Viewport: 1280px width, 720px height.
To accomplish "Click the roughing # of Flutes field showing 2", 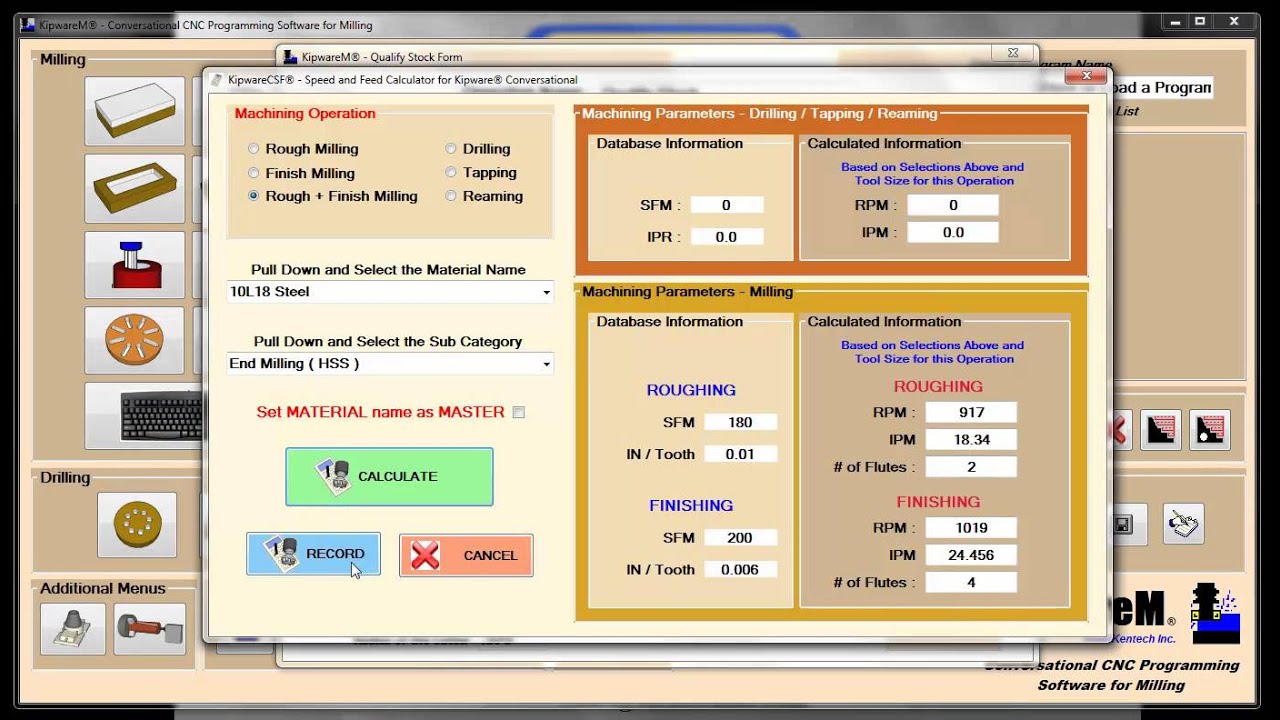I will point(971,467).
